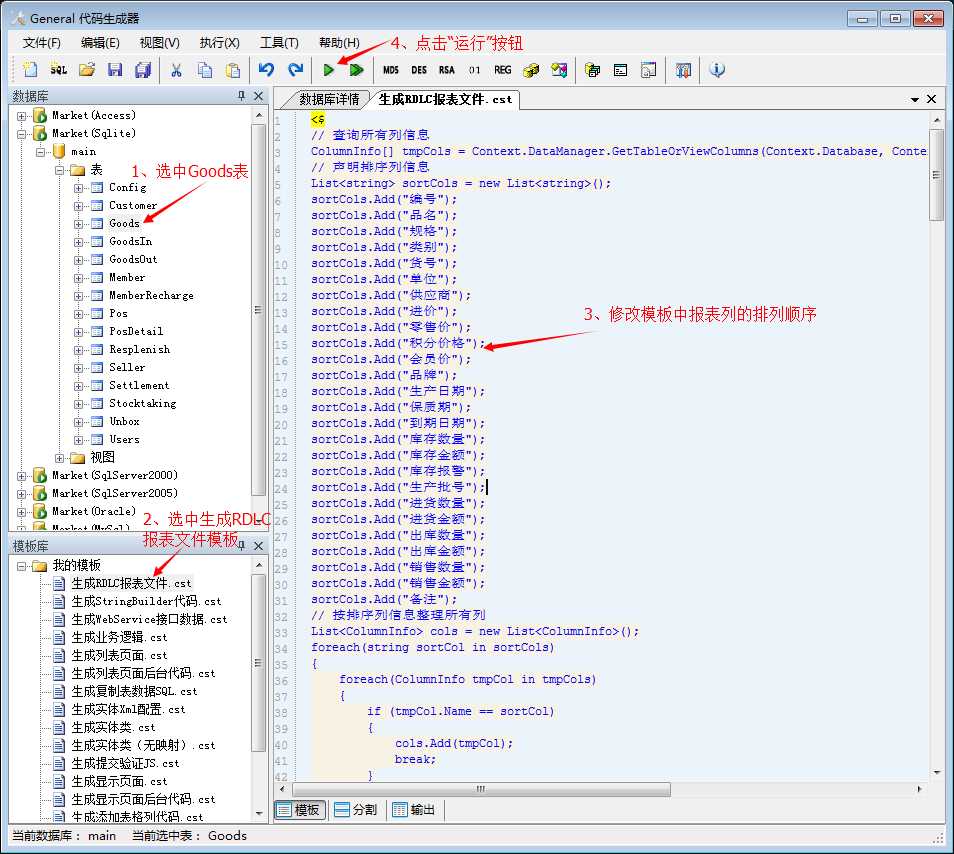Click the New file toolbar icon
The width and height of the screenshot is (954, 854).
click(30, 70)
